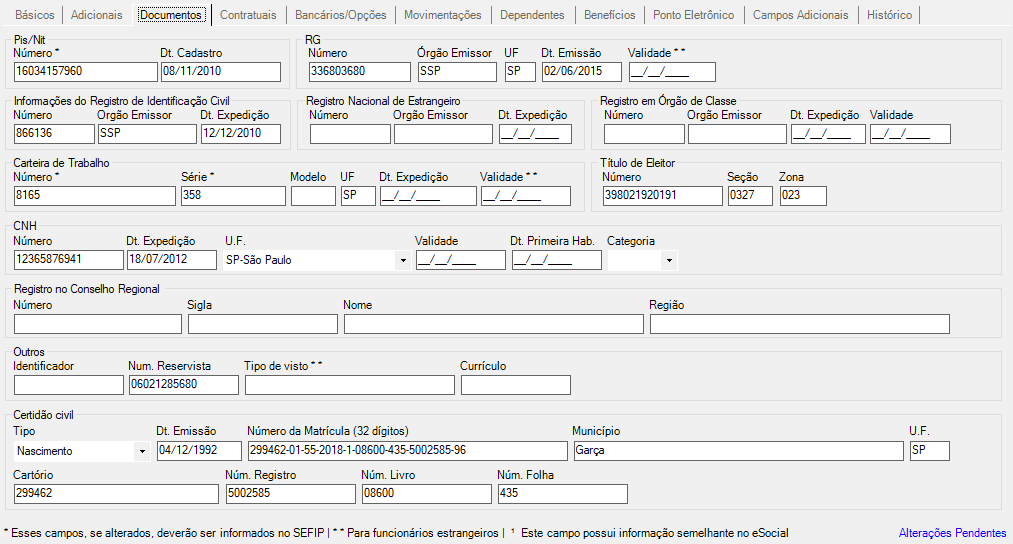Focus the Número da Matrícula field
The width and height of the screenshot is (1013, 544).
[408, 451]
